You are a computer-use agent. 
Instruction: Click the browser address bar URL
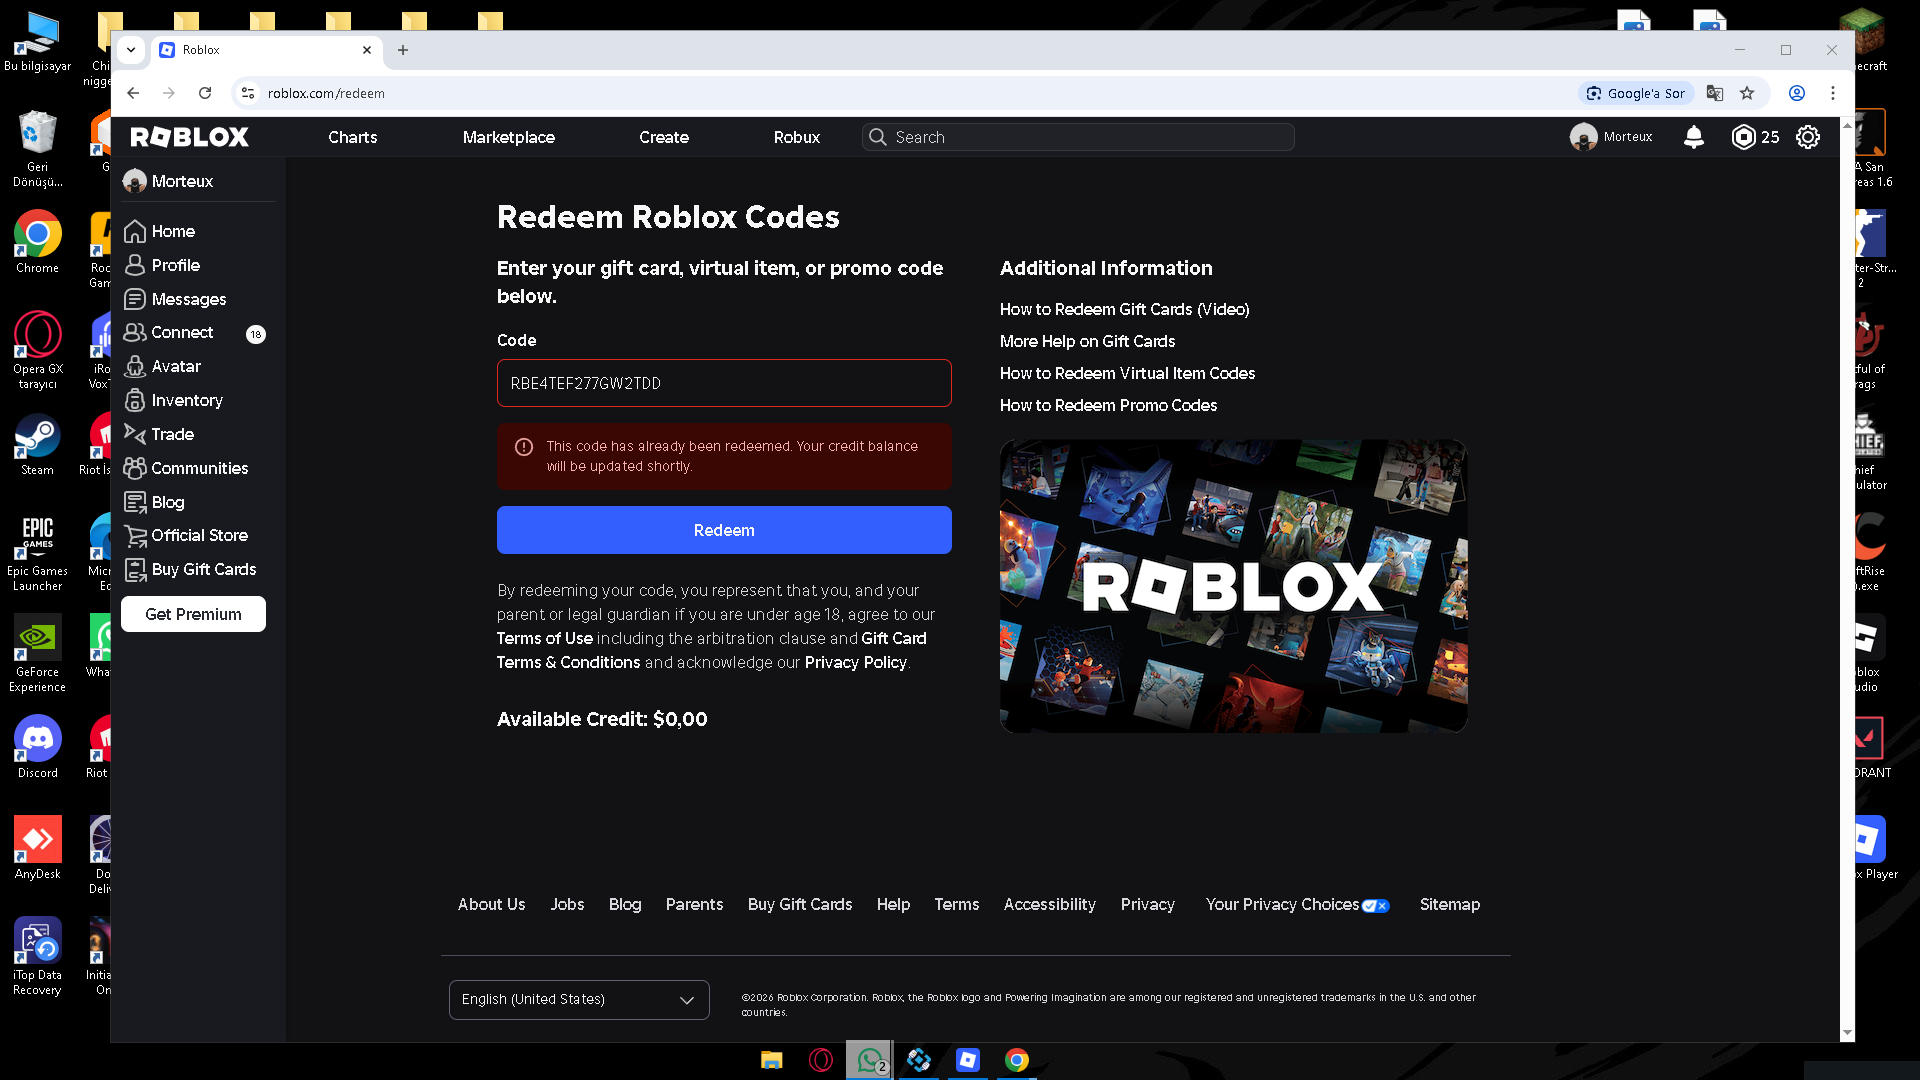pos(326,93)
